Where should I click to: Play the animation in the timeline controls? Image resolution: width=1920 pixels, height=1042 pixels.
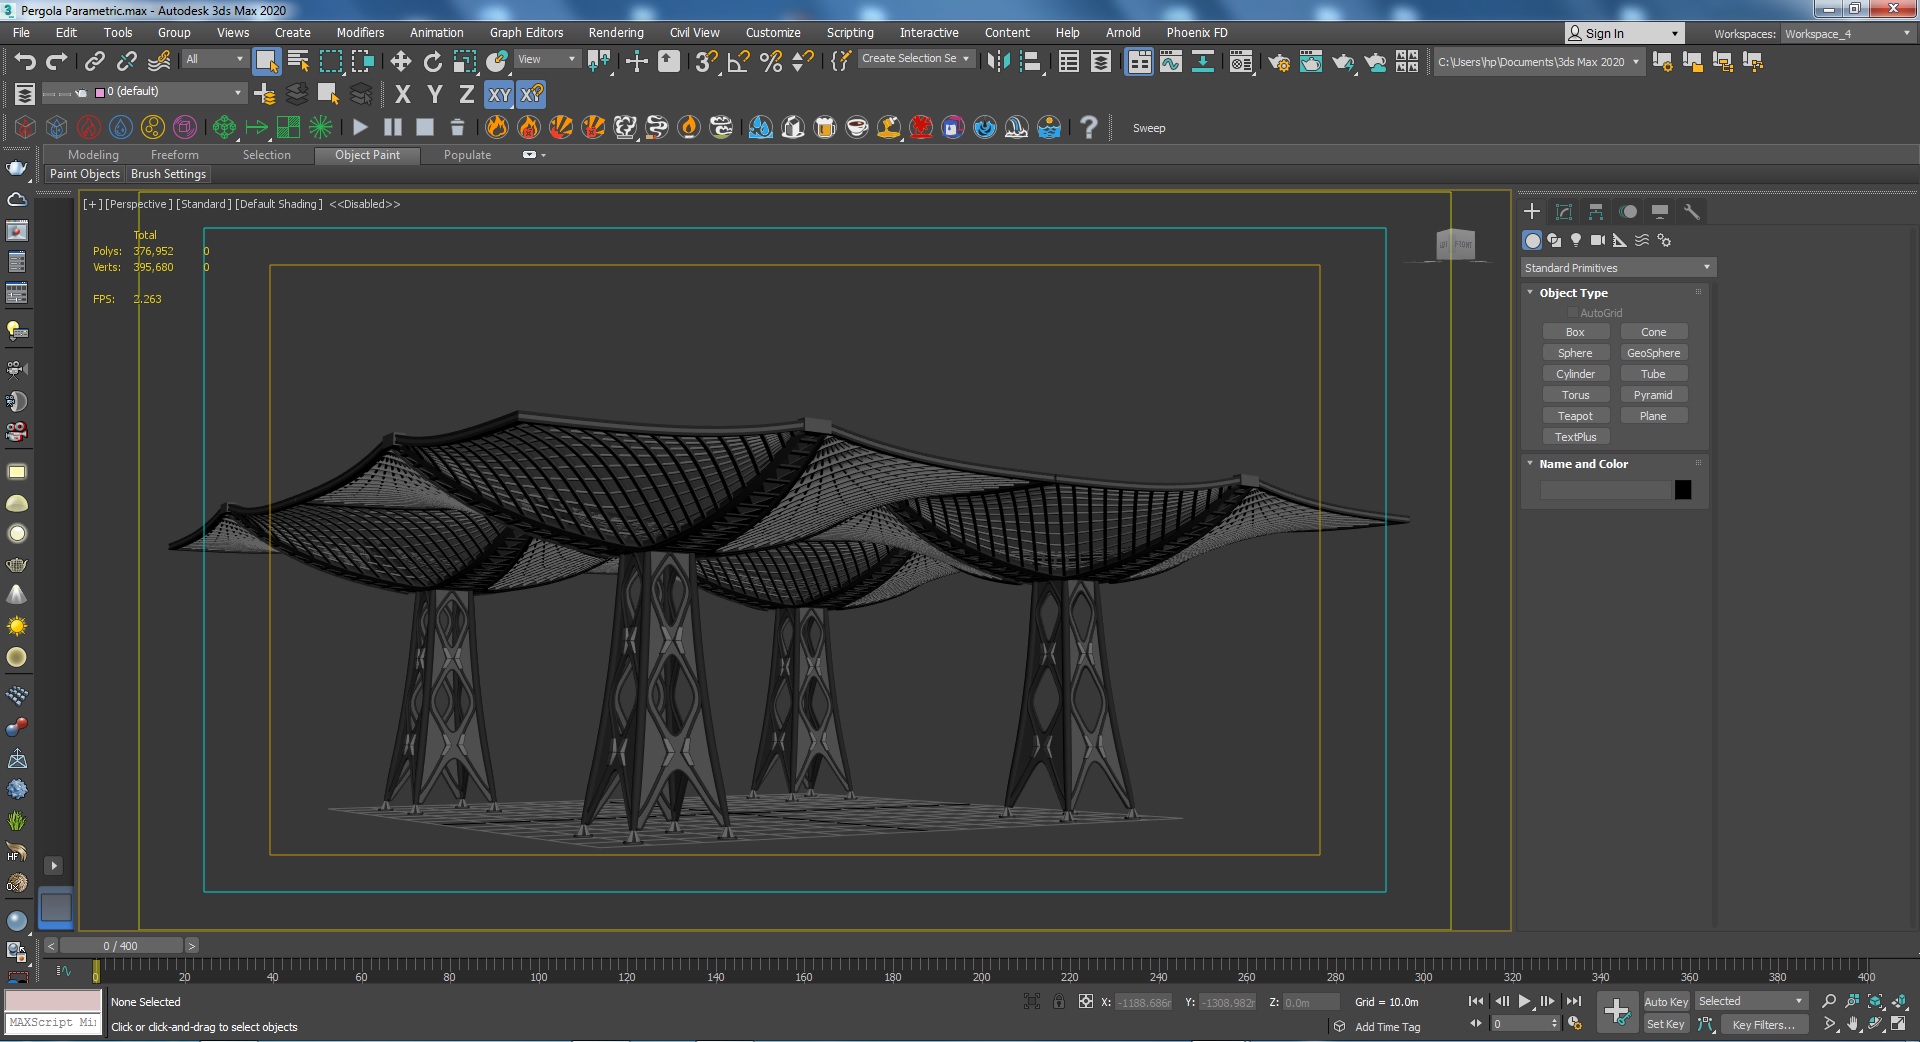point(1524,1001)
